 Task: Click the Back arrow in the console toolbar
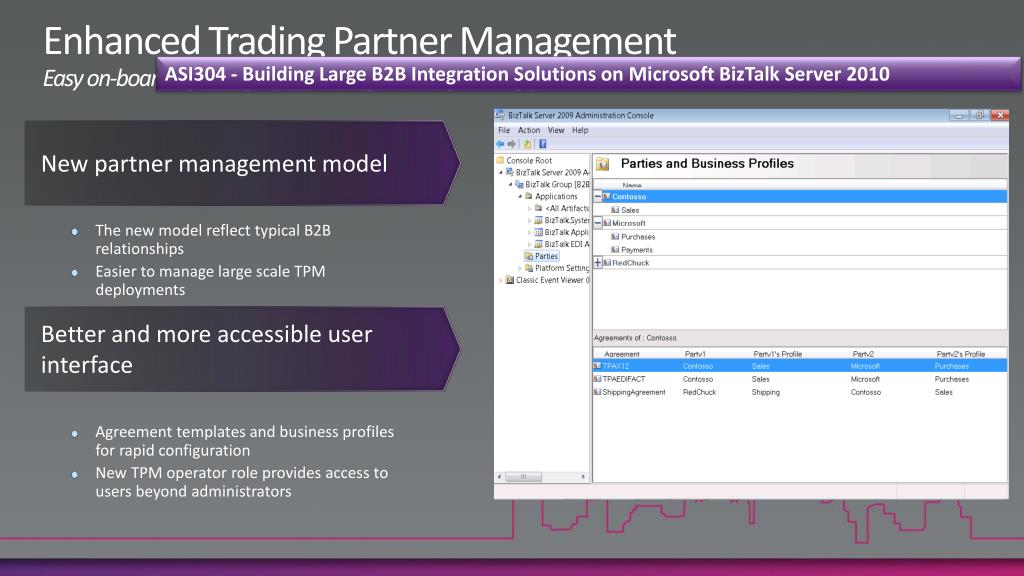[500, 144]
